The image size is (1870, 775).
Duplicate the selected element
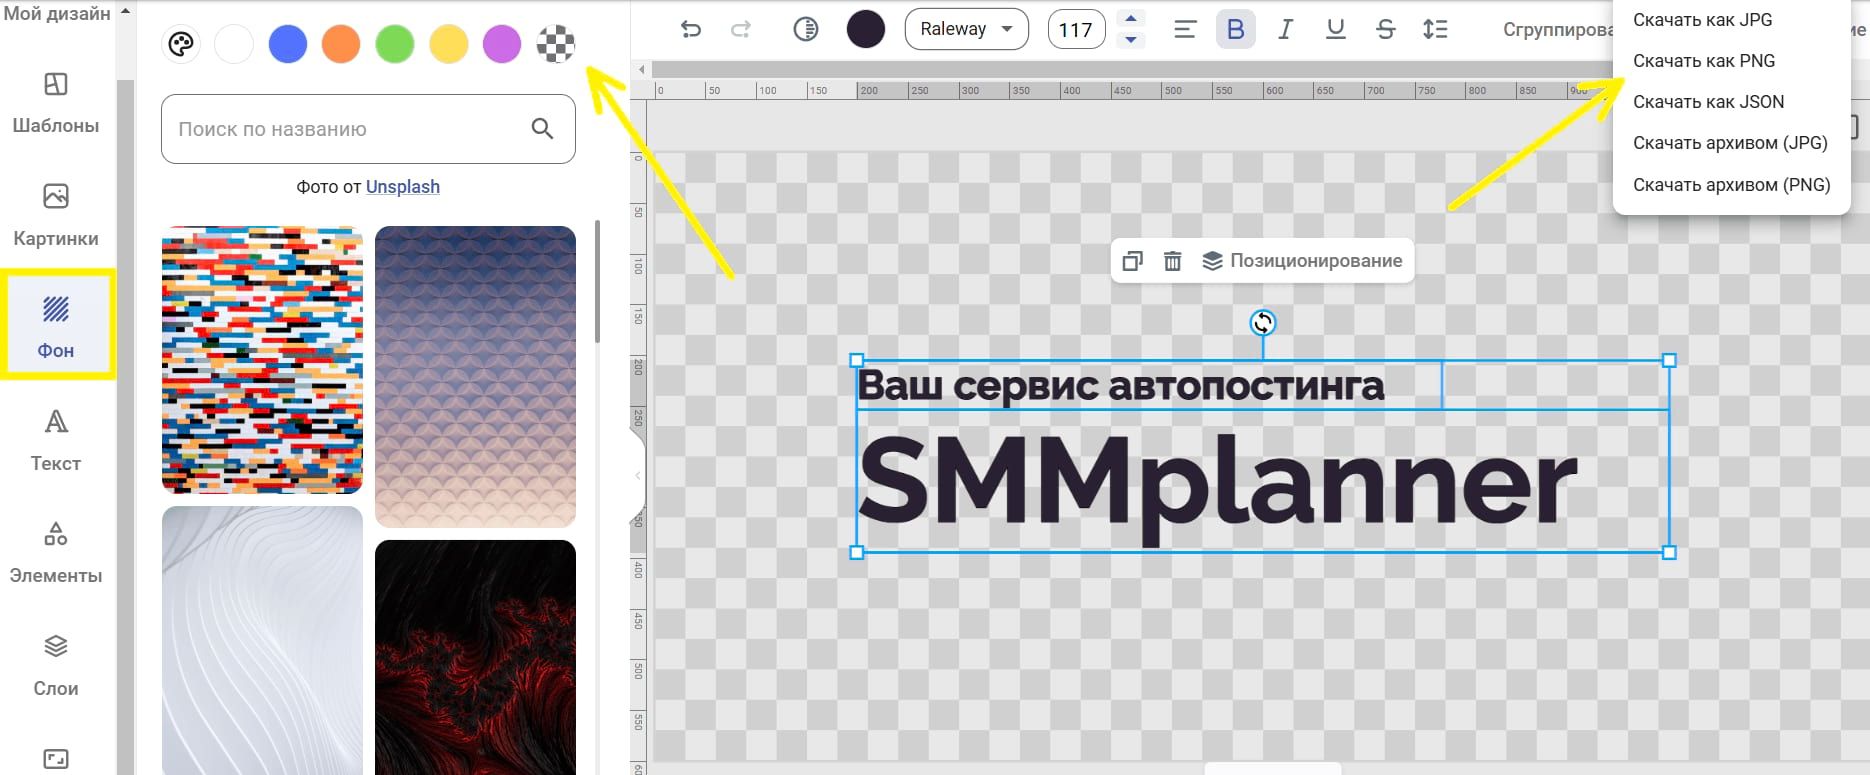tap(1132, 261)
